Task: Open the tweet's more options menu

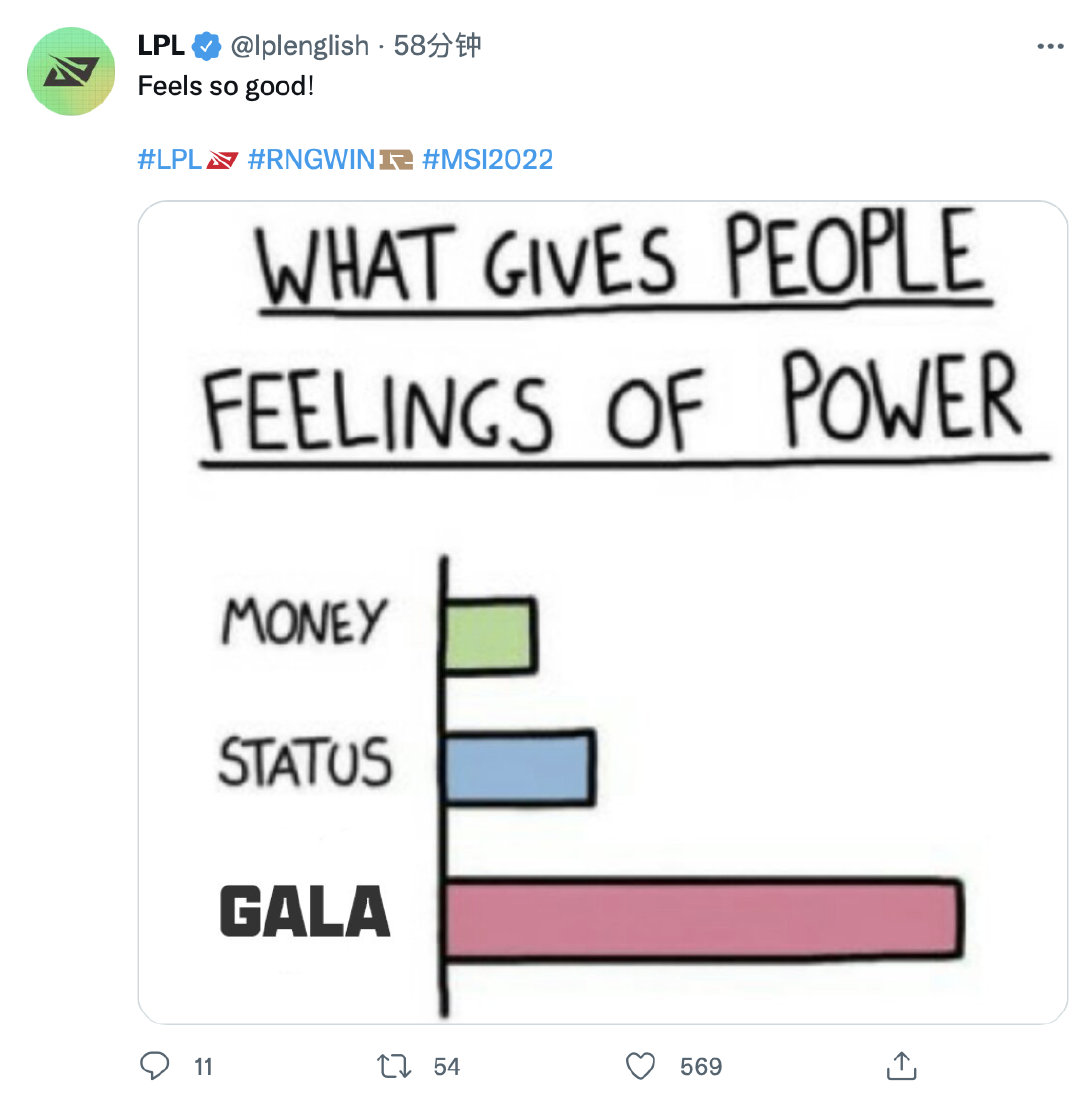Action: [1050, 46]
